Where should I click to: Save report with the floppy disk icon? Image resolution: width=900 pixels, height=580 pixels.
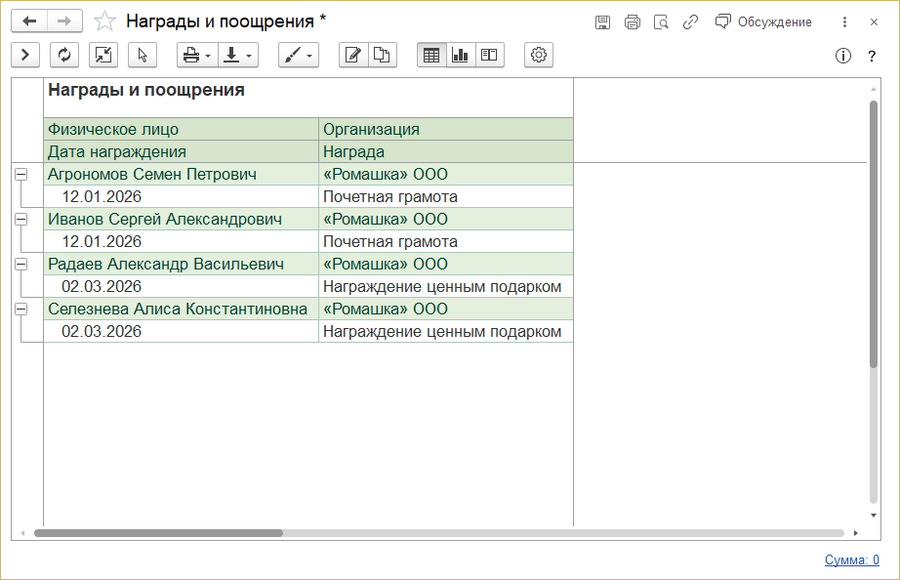pyautogui.click(x=602, y=22)
